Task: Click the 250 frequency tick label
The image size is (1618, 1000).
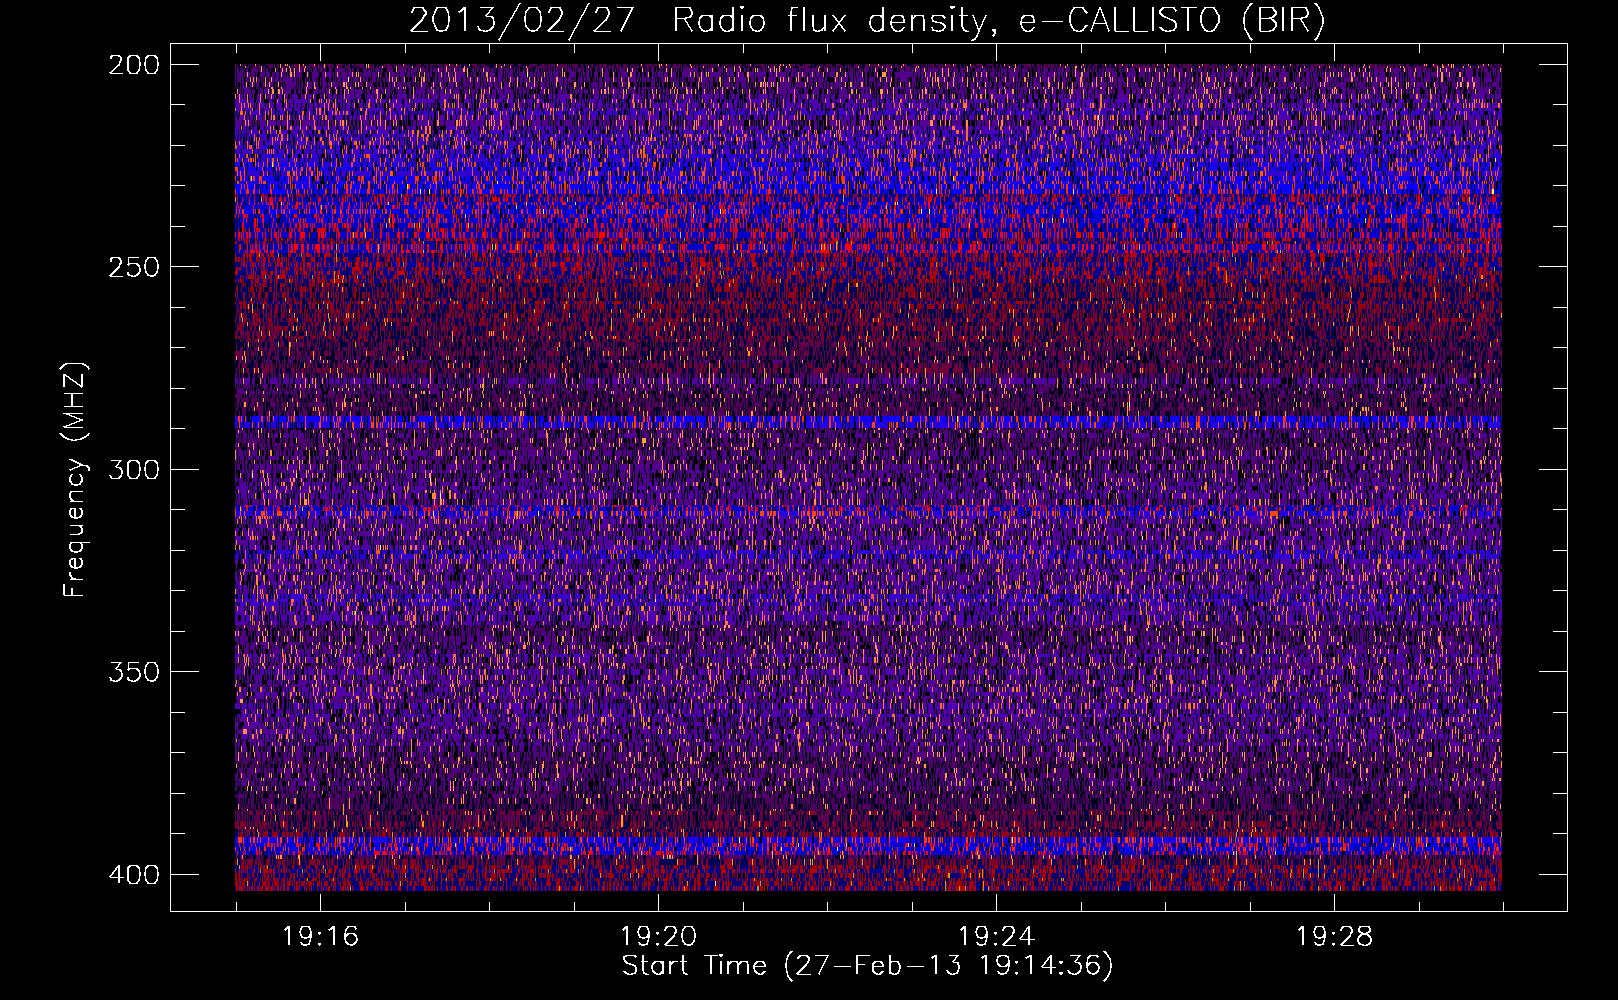Action: [133, 267]
